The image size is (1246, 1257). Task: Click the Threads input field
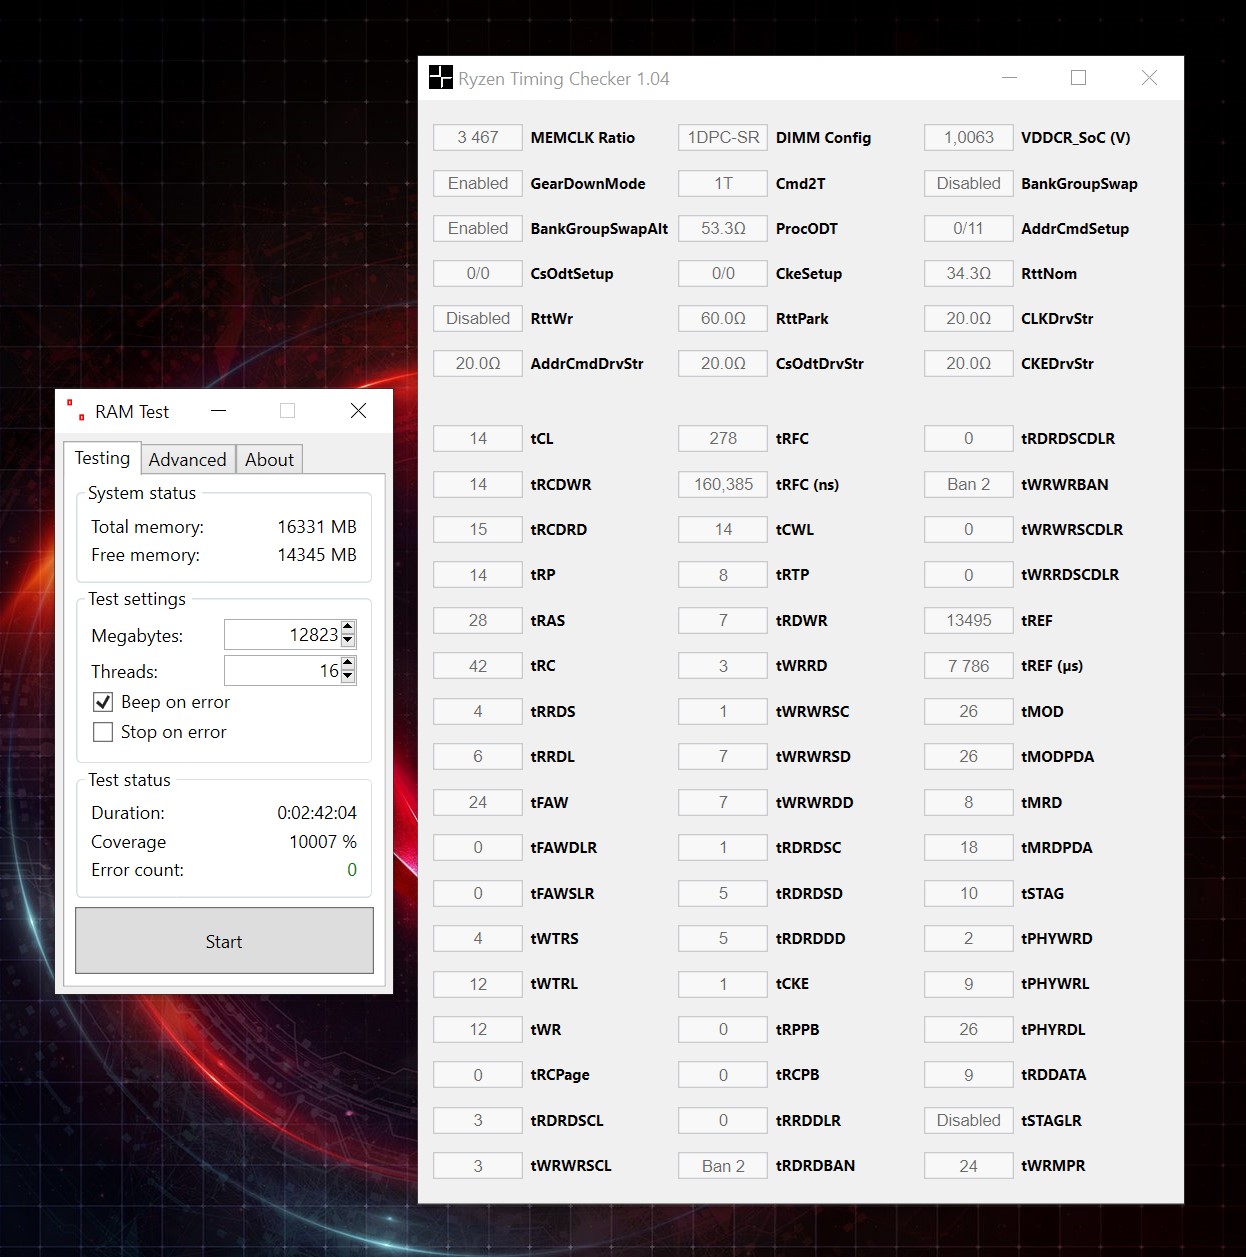(x=282, y=671)
